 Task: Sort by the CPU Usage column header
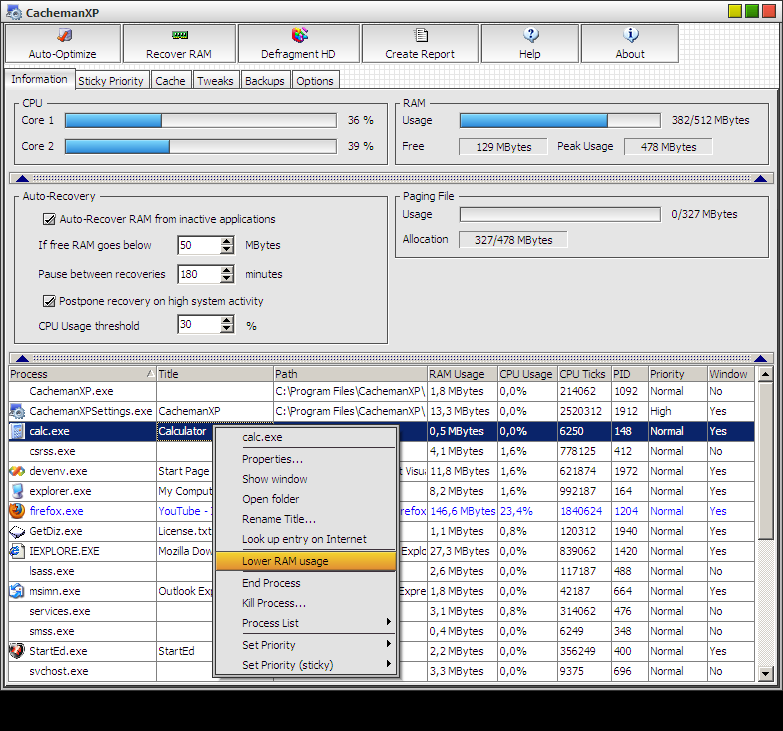click(527, 374)
